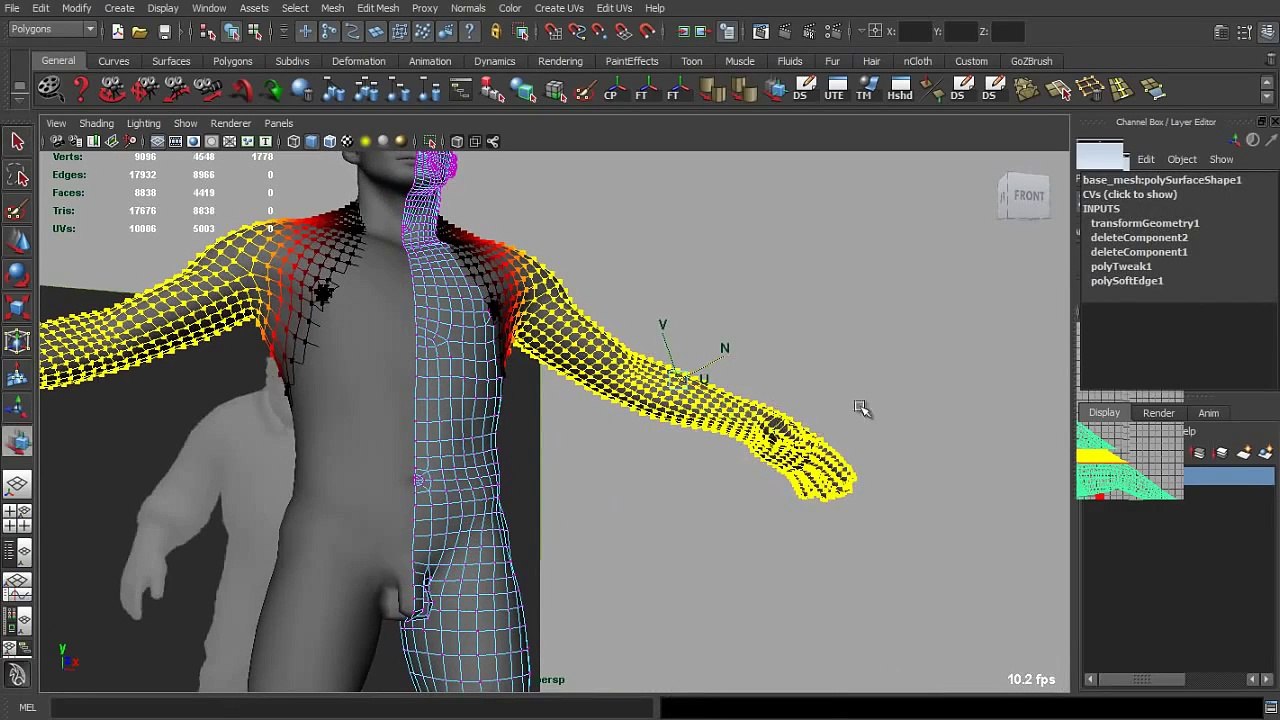Open scene using the folder icon
Screen dimensions: 1280x720
click(x=140, y=32)
